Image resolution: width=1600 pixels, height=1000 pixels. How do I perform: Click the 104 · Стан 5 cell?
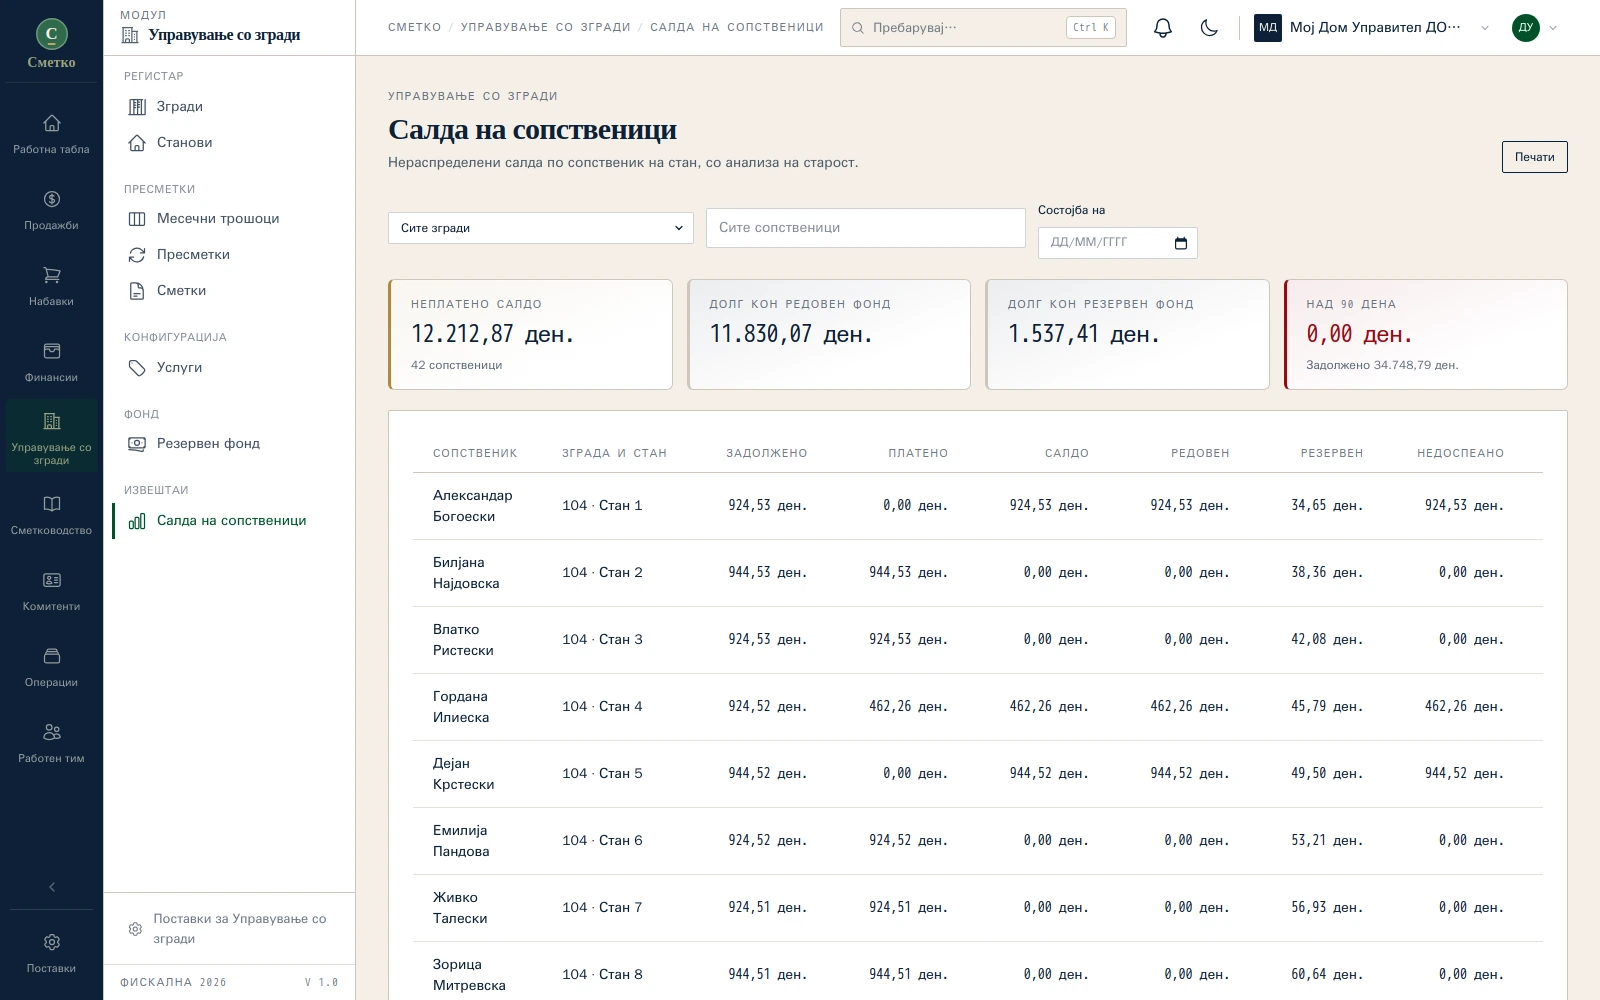[602, 774]
